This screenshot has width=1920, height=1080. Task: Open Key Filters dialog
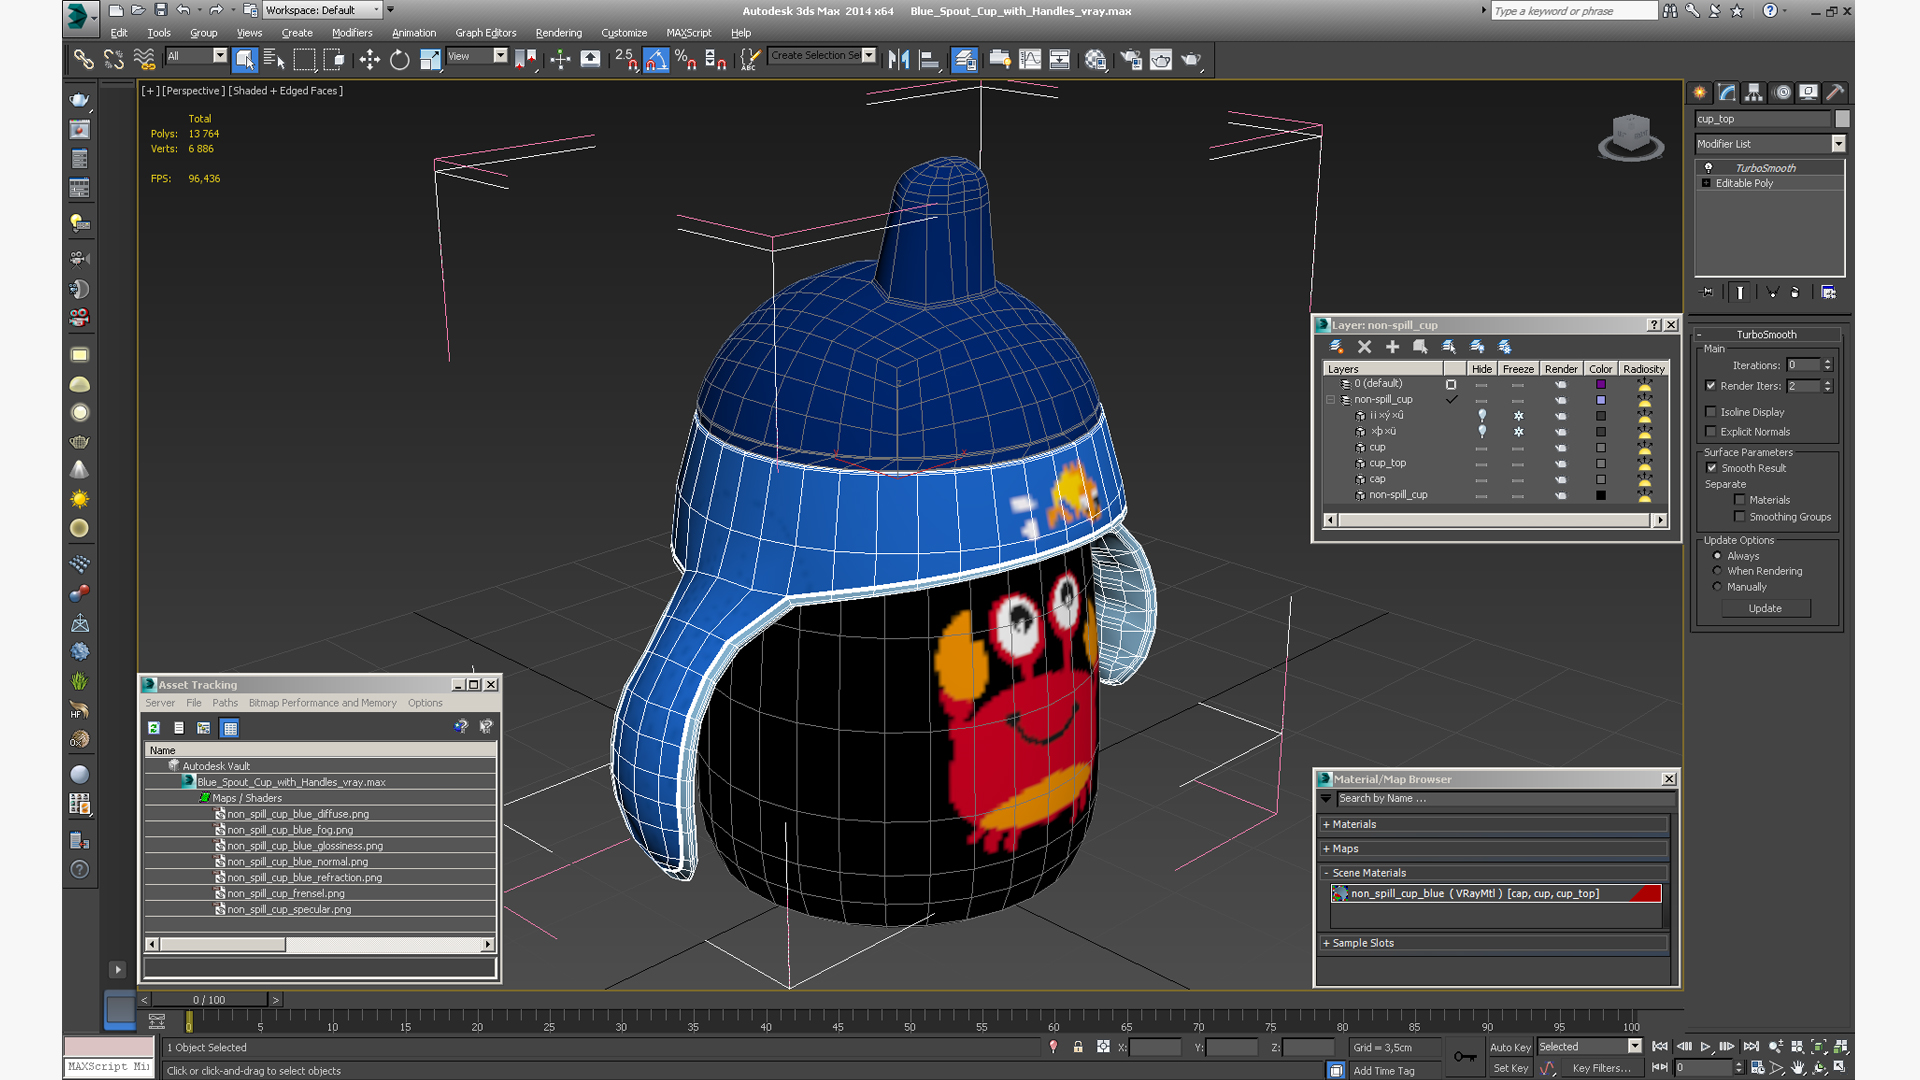1601,1068
